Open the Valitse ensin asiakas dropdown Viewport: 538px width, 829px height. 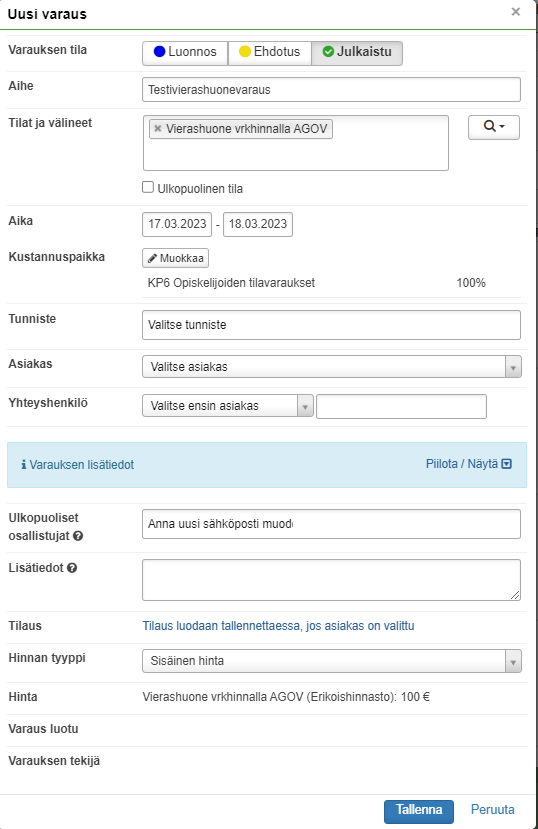pyautogui.click(x=228, y=406)
